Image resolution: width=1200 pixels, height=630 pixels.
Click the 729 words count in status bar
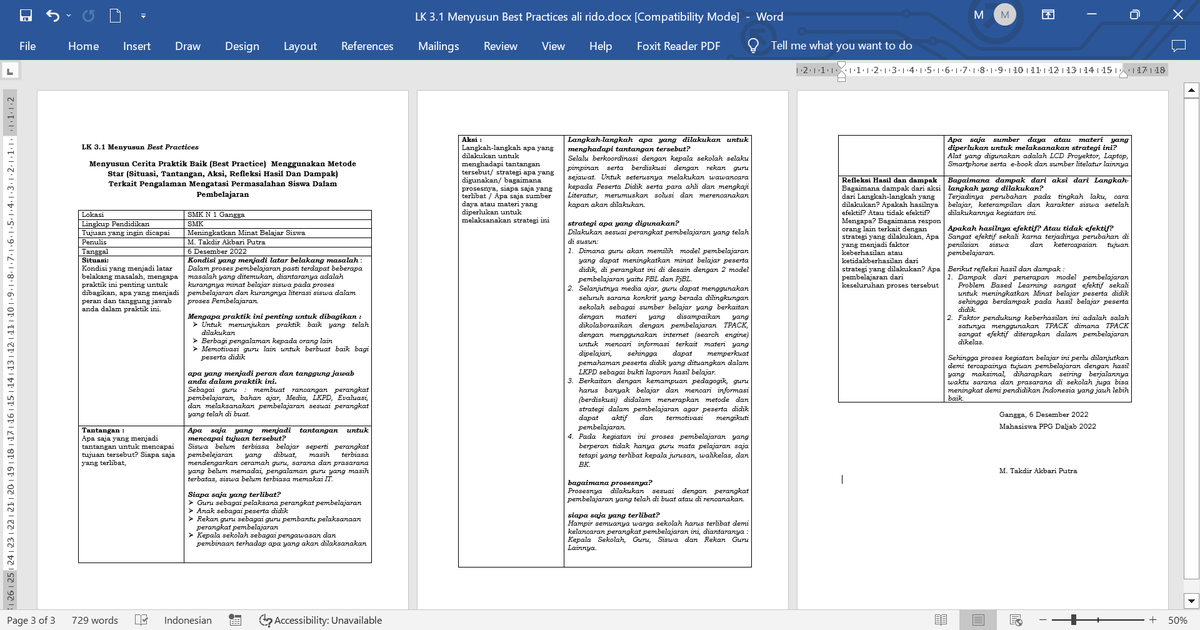[95, 620]
